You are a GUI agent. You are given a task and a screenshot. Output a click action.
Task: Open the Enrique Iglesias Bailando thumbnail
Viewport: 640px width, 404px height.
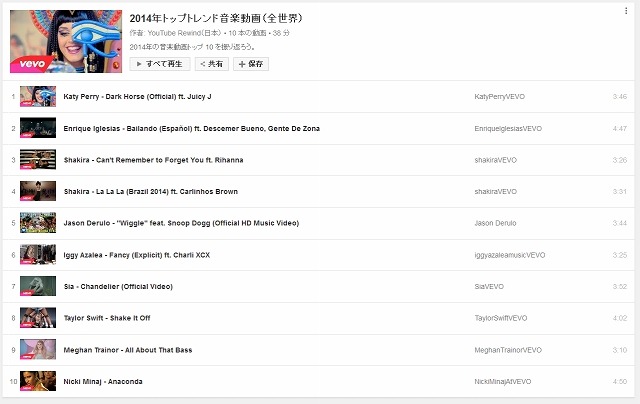pyautogui.click(x=38, y=128)
